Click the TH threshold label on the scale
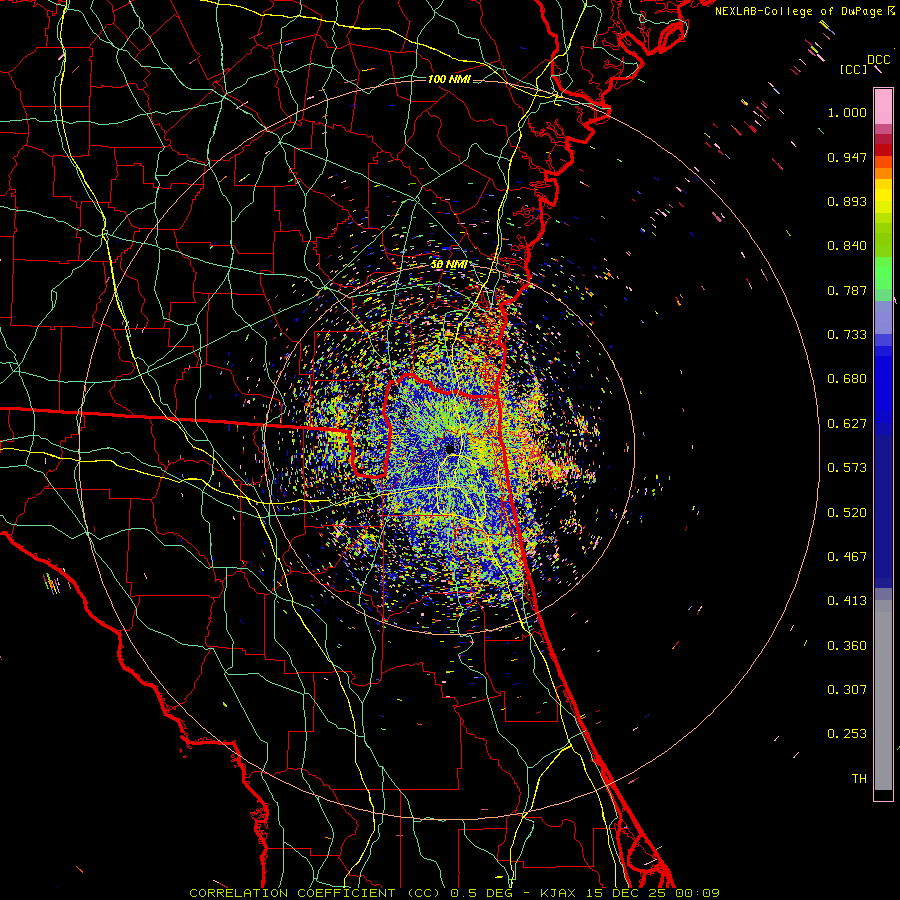Screen dimensions: 900x900 [859, 779]
